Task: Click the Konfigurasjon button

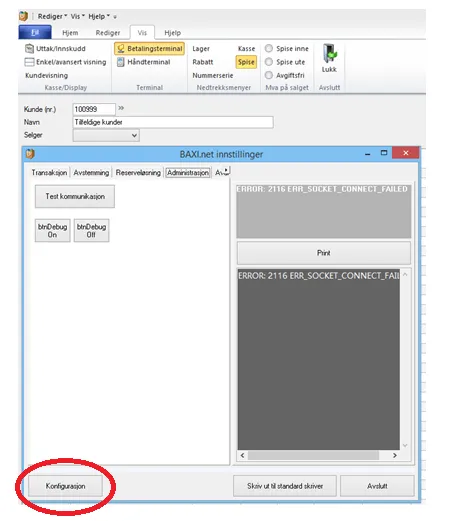Action: point(65,486)
